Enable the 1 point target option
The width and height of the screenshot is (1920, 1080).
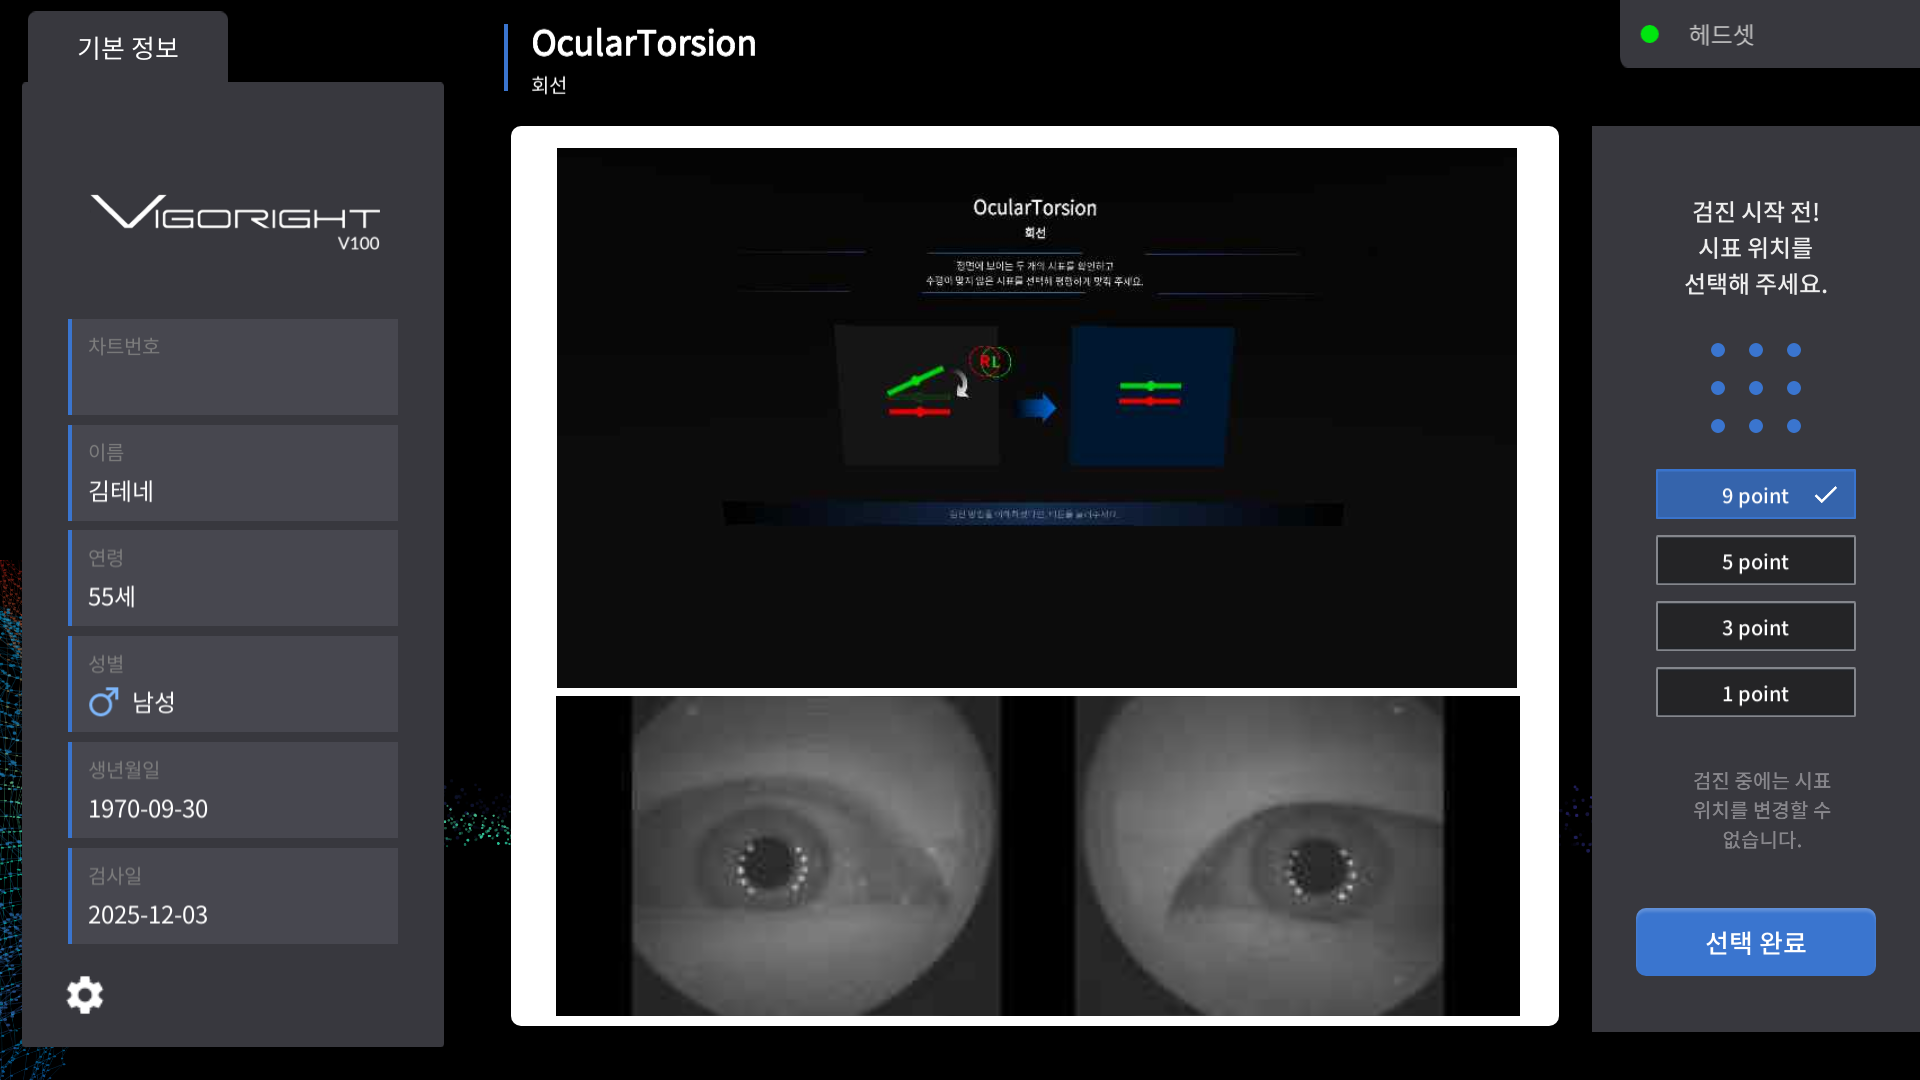pos(1755,692)
